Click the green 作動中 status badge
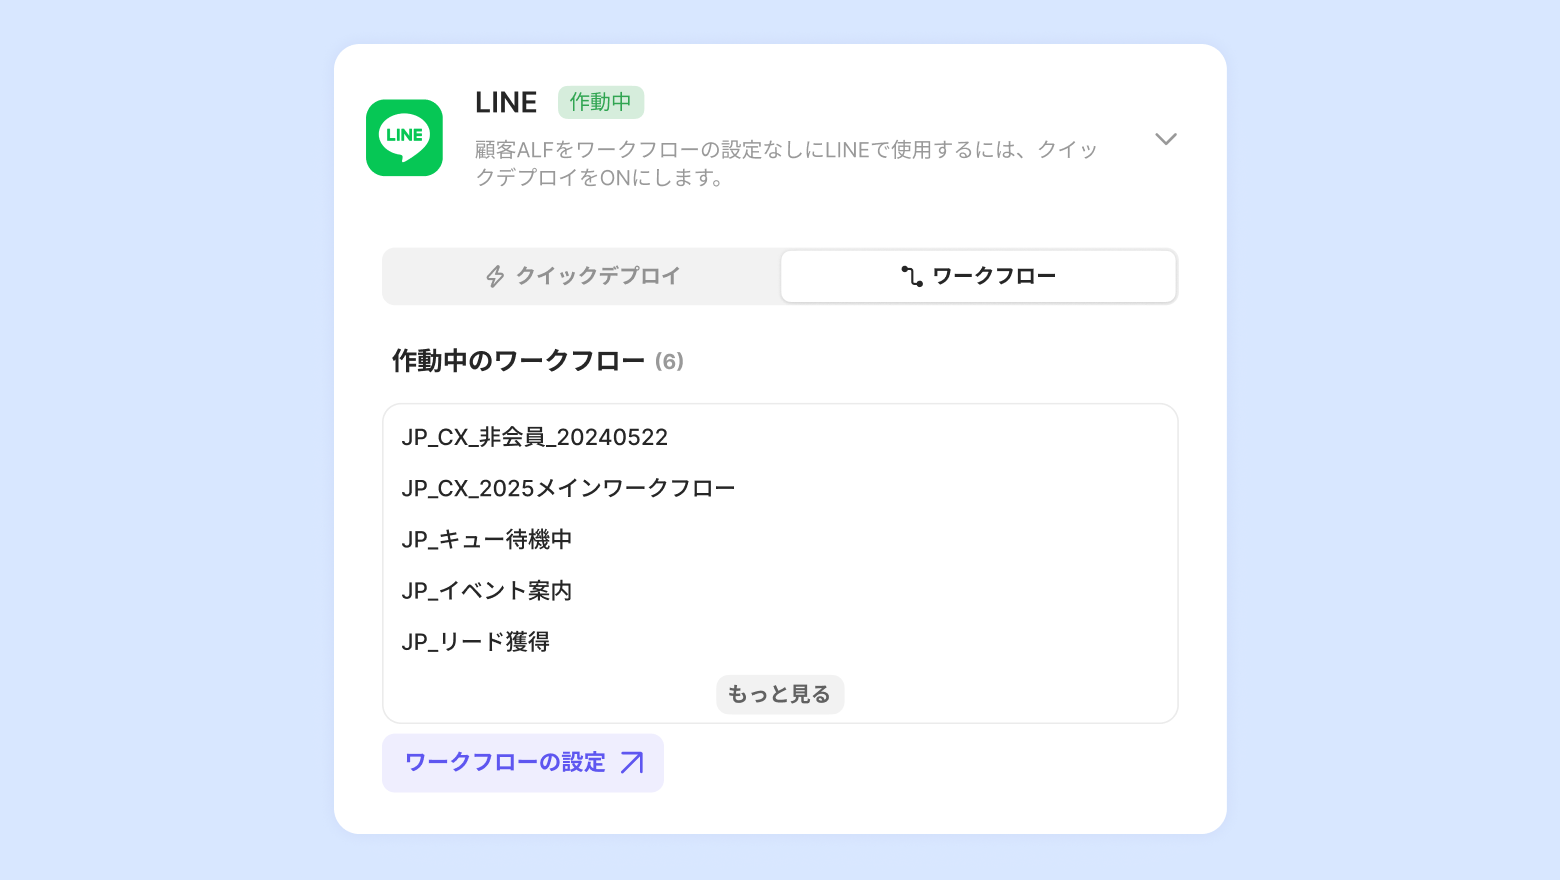 600,102
